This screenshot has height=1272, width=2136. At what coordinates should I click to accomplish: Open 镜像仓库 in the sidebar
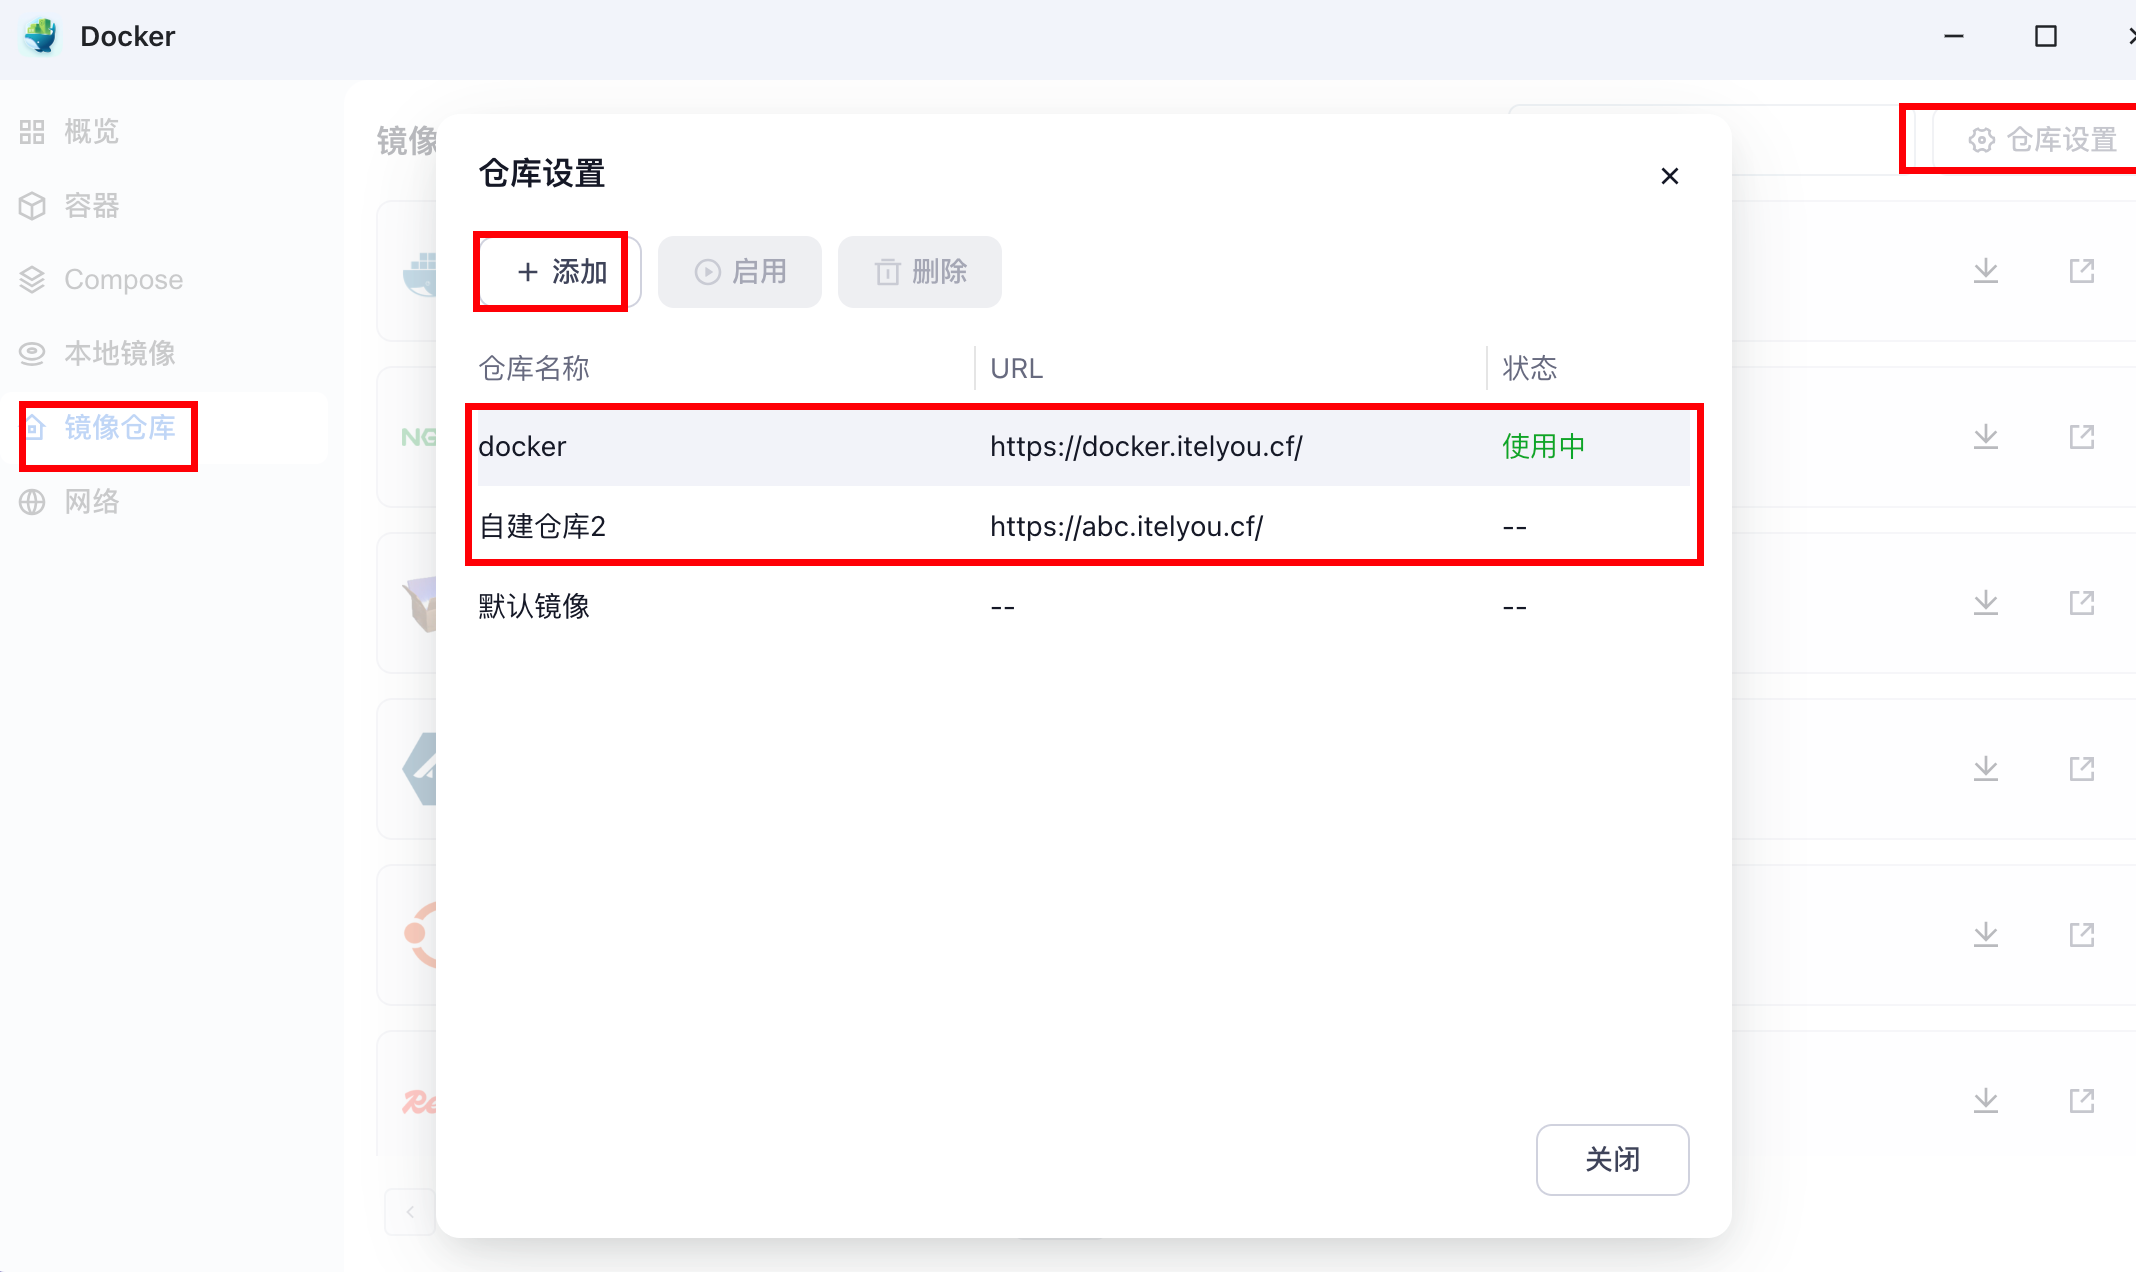pos(165,428)
